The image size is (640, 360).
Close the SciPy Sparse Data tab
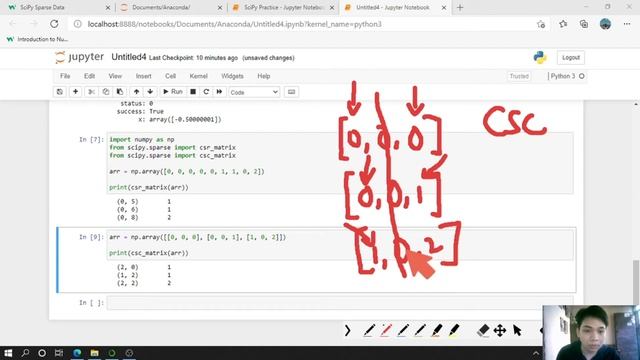click(x=108, y=8)
